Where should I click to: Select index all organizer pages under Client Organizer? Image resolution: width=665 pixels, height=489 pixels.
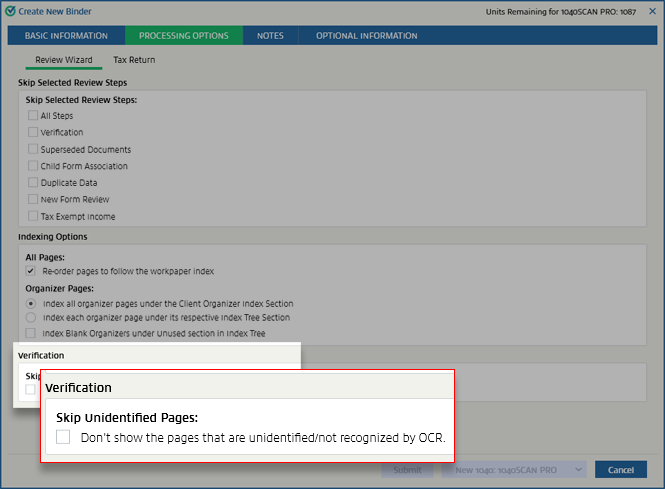pos(32,303)
